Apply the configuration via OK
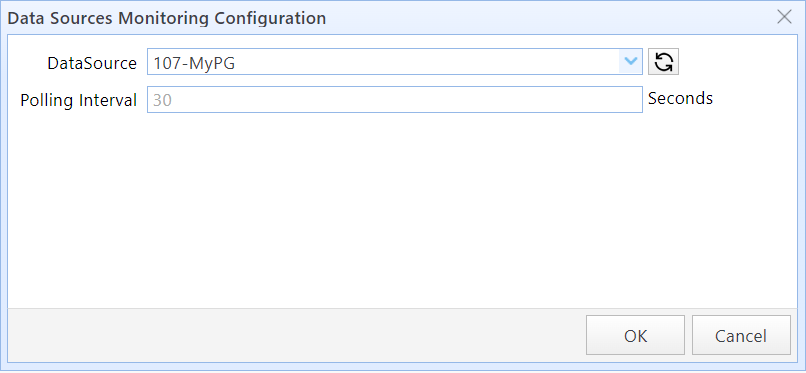The image size is (806, 373). 635,335
